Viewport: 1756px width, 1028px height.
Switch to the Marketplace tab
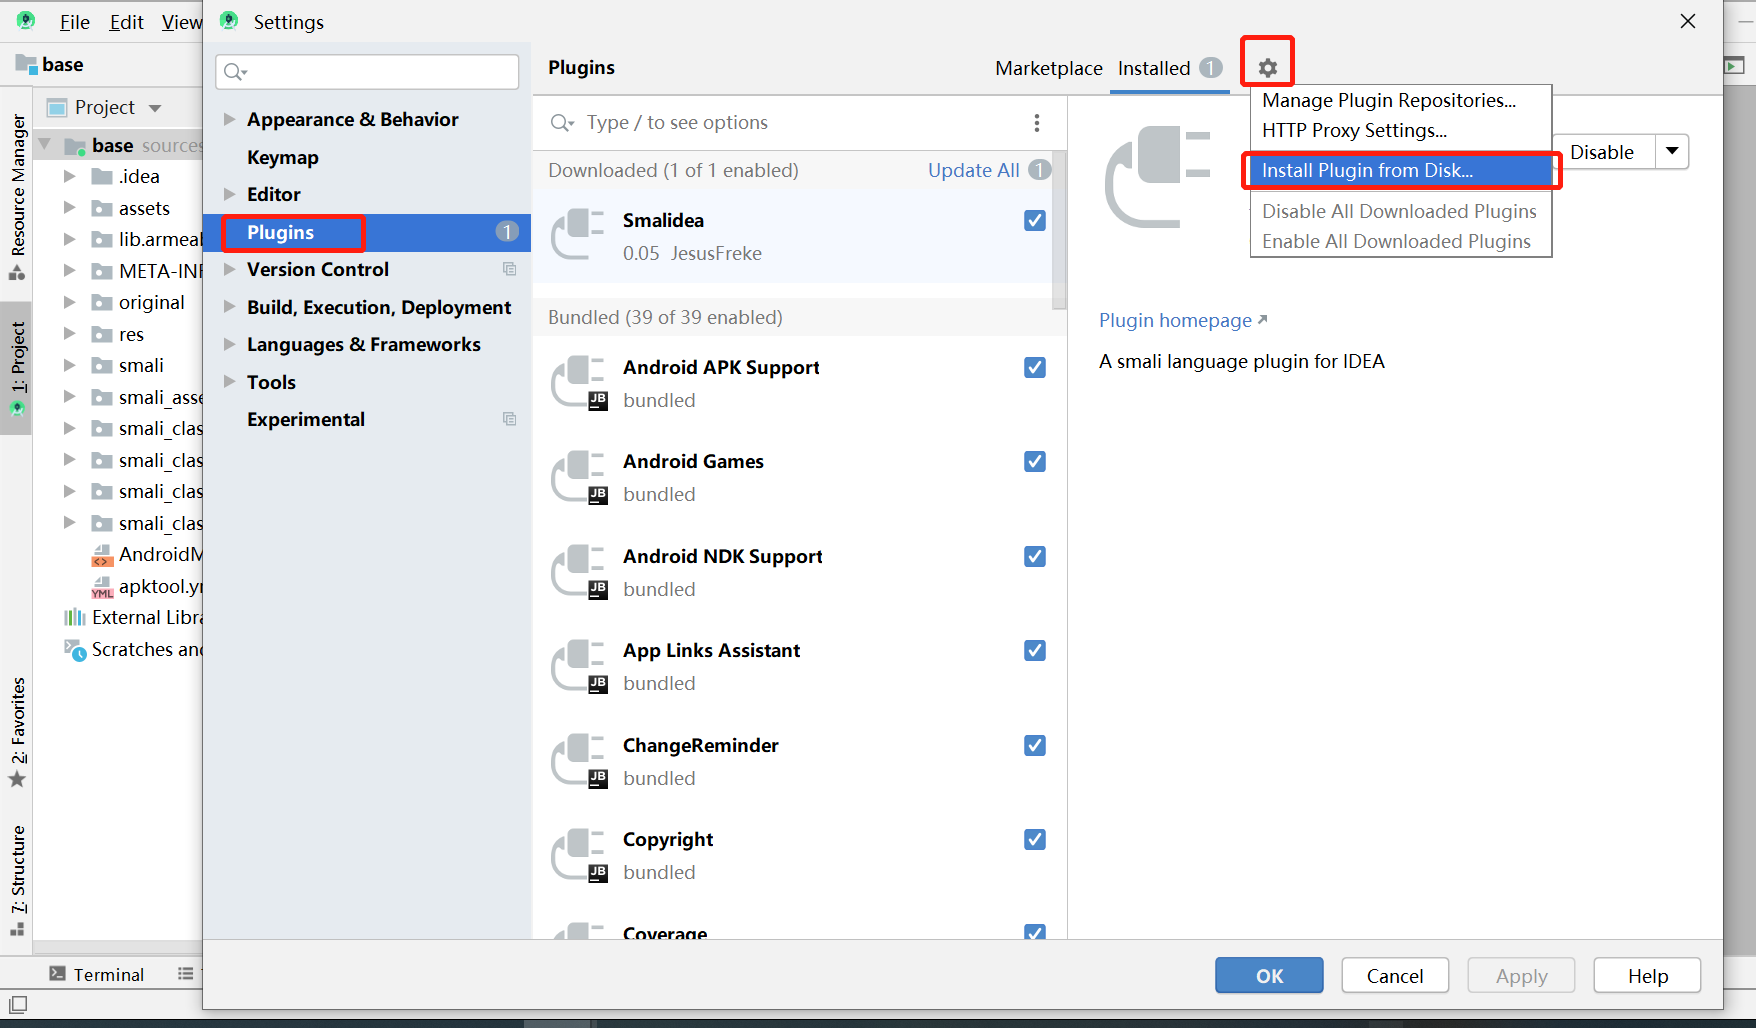click(1048, 68)
